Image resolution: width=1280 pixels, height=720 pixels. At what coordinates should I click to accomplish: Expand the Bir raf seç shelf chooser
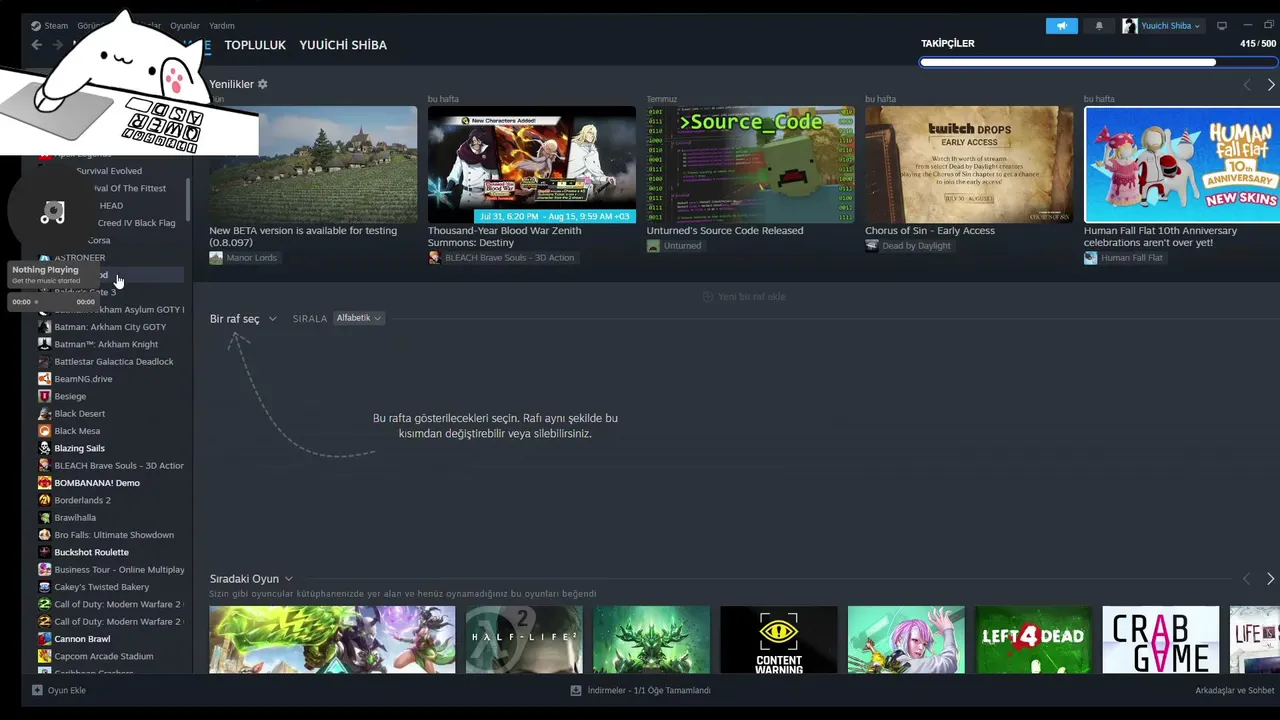tap(243, 319)
